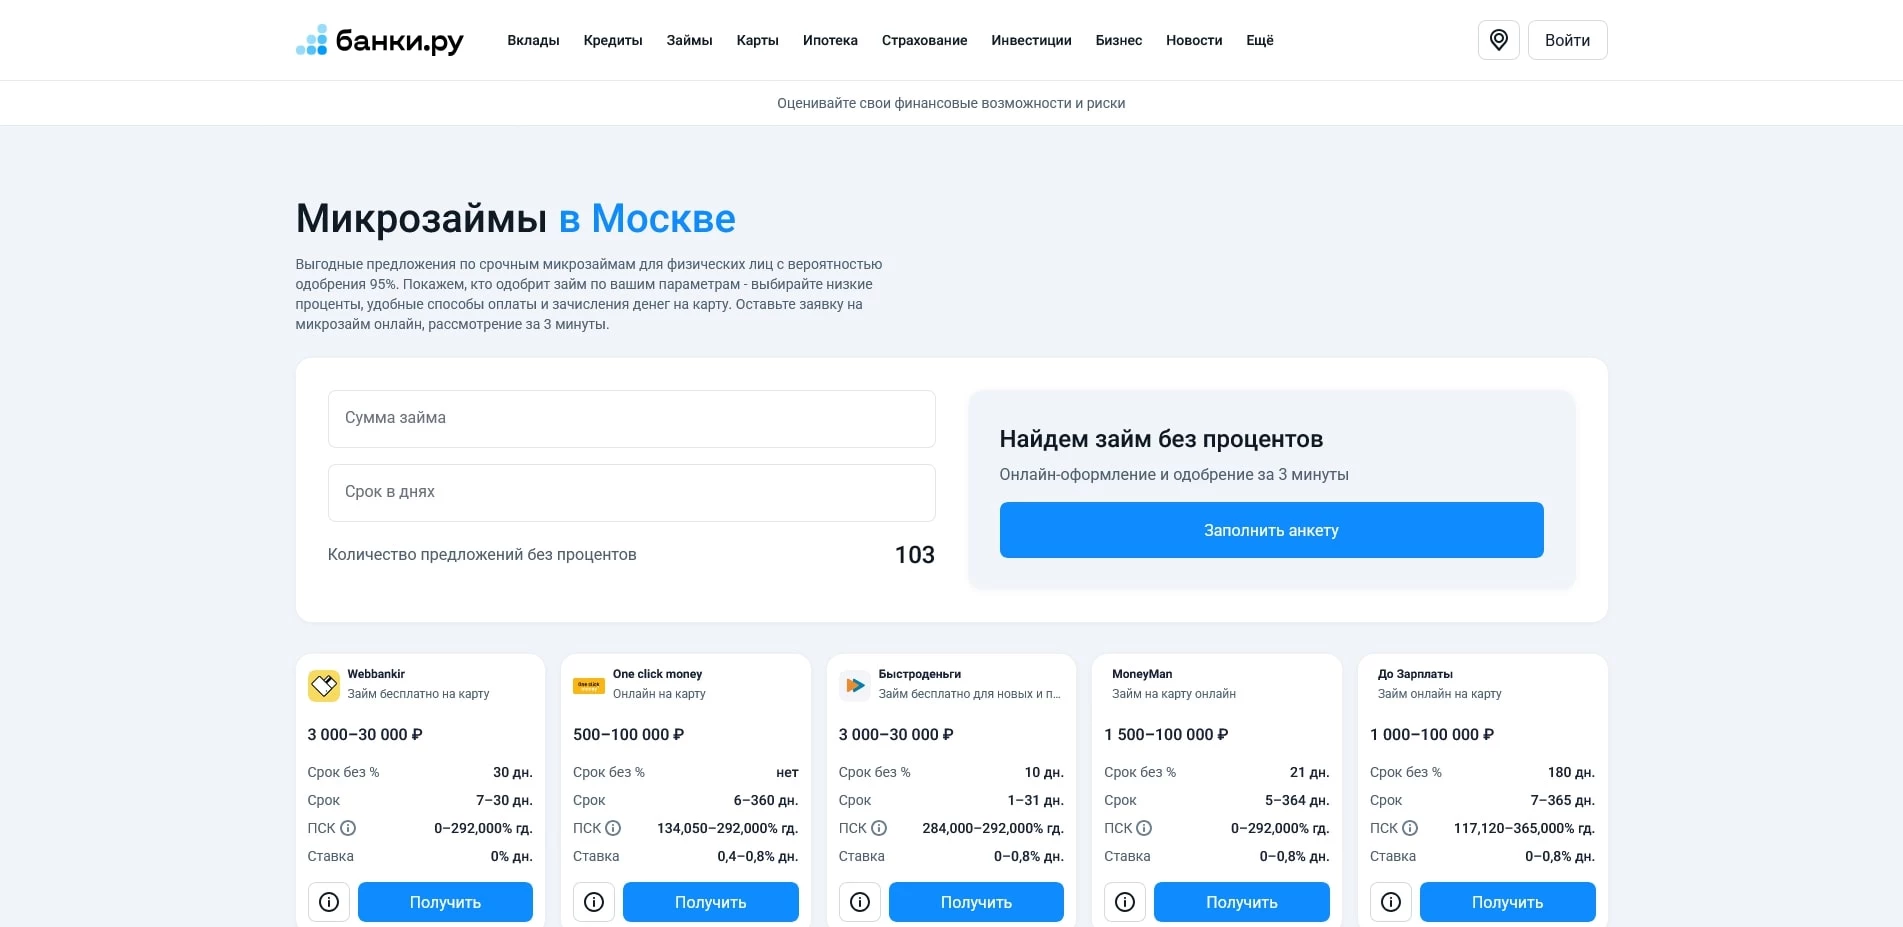
Task: Open info button on До Зарплаты card
Action: click(1390, 902)
